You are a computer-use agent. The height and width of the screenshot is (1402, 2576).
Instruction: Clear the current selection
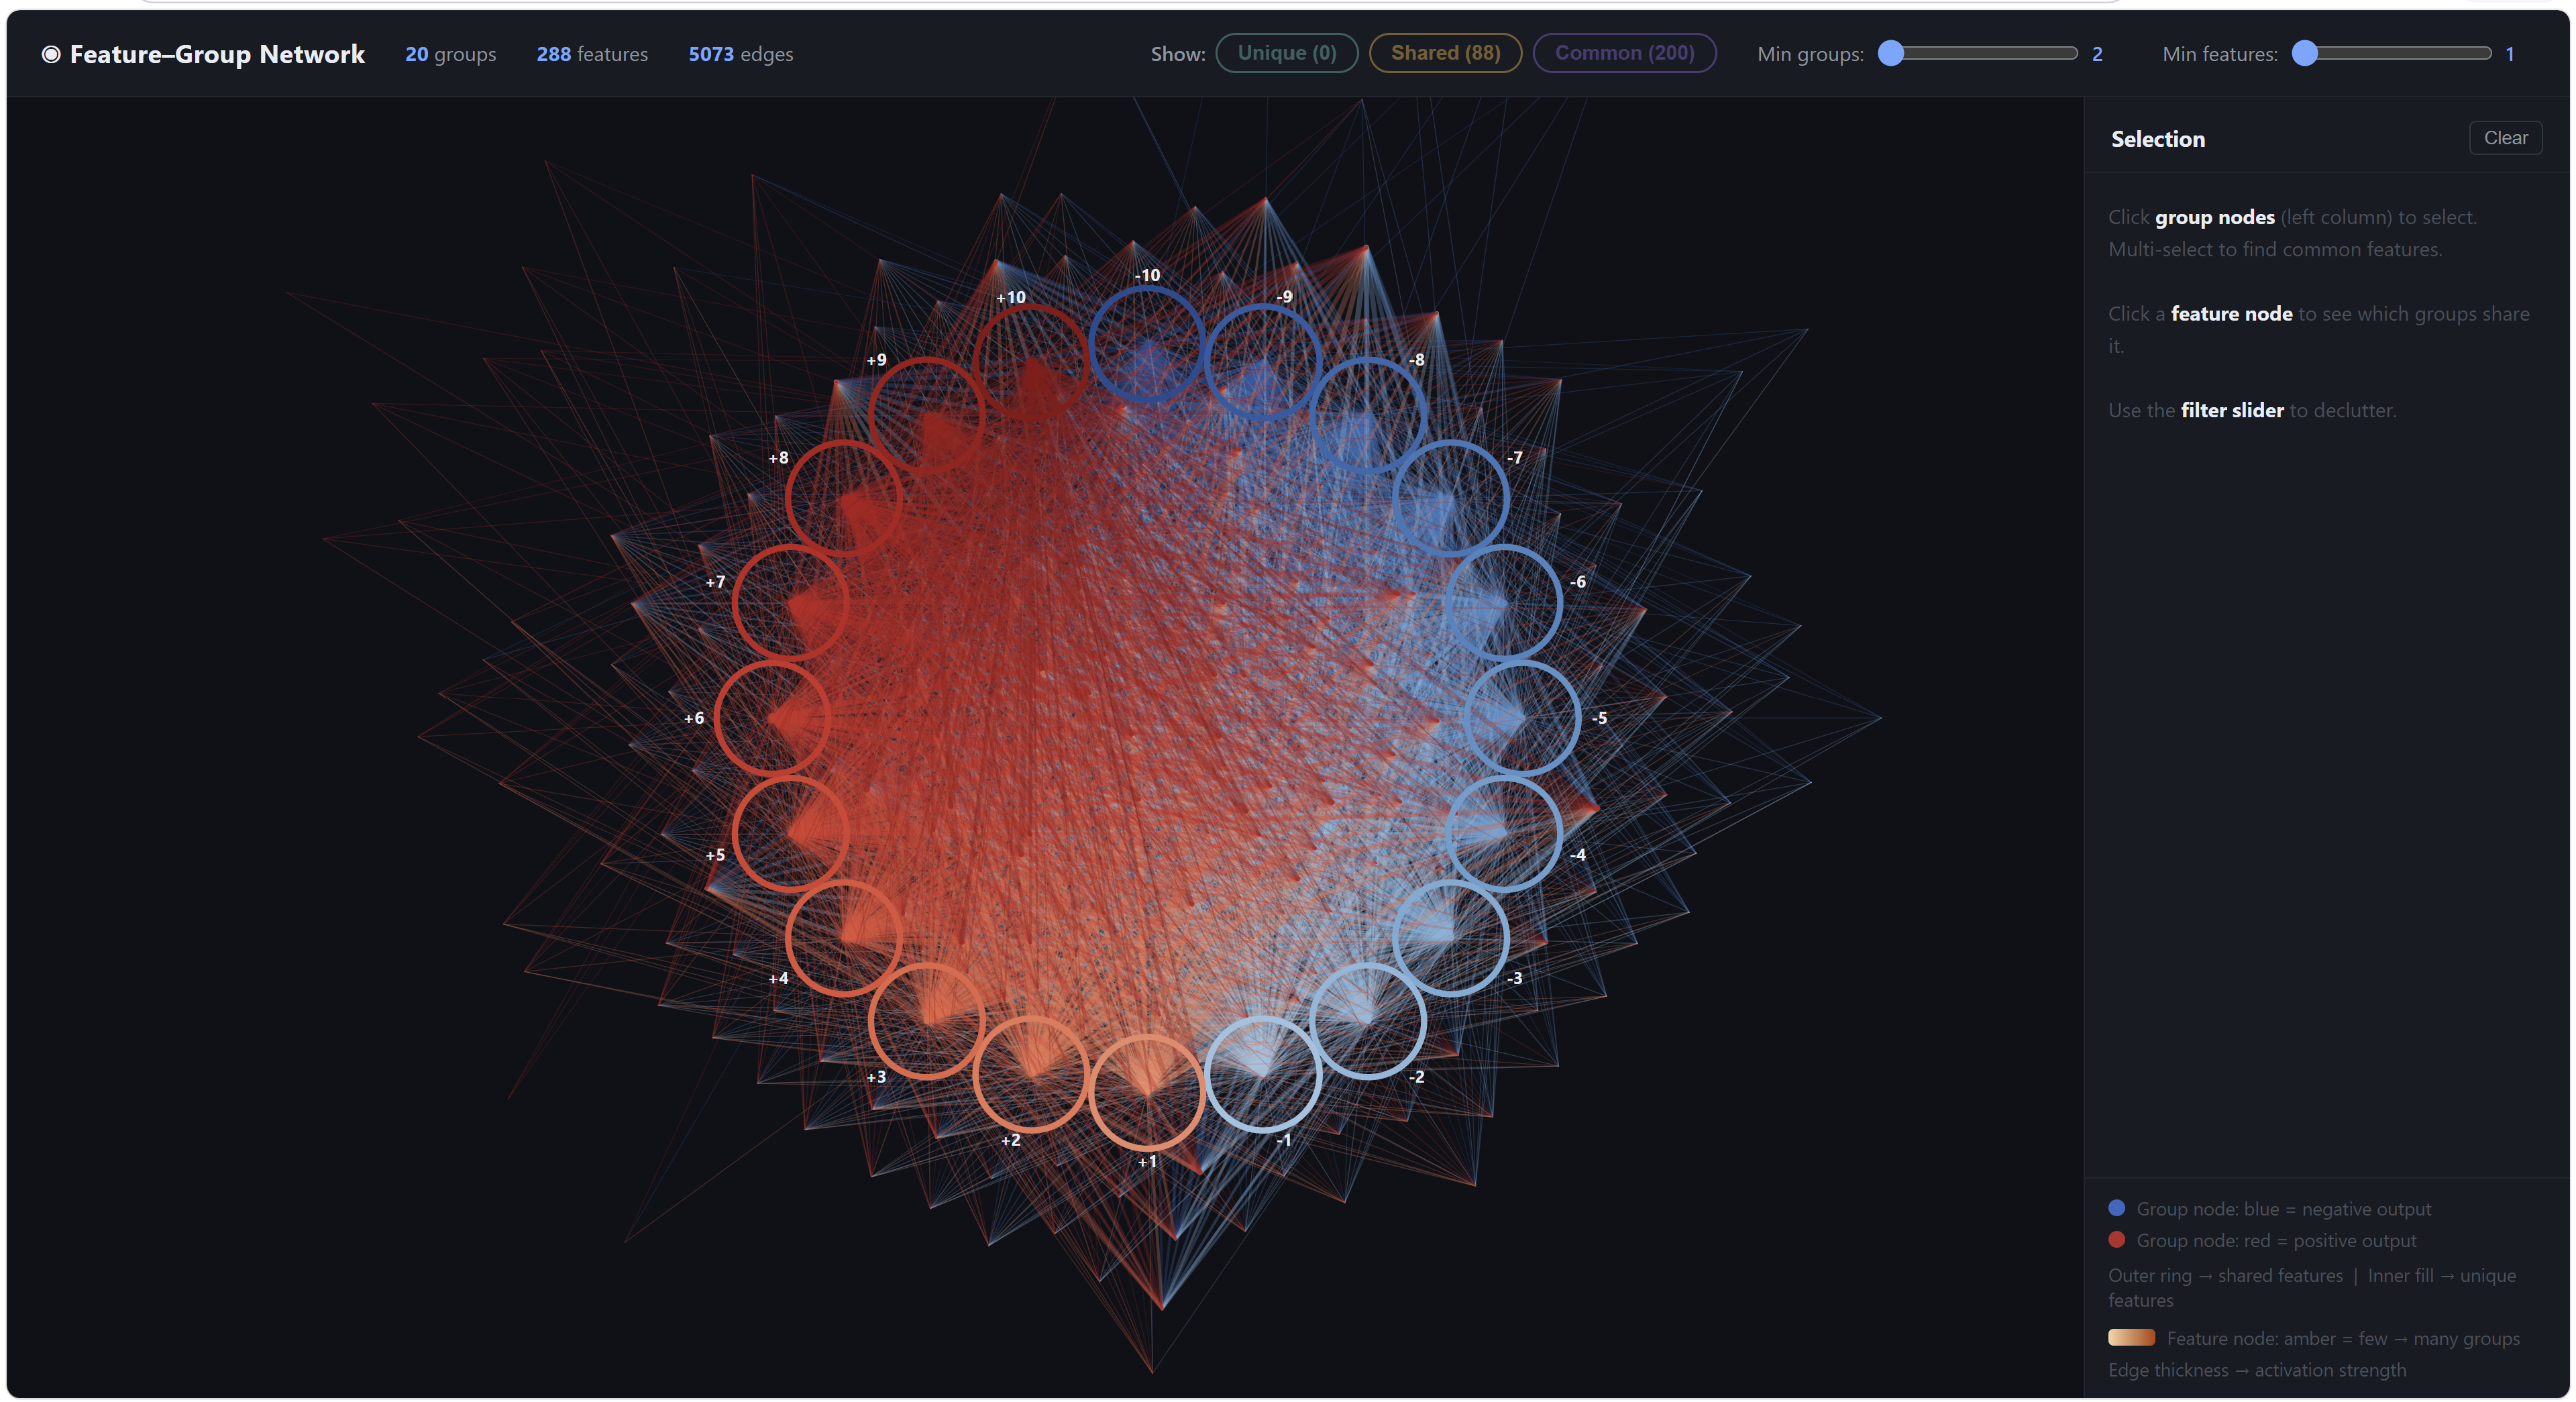2505,138
